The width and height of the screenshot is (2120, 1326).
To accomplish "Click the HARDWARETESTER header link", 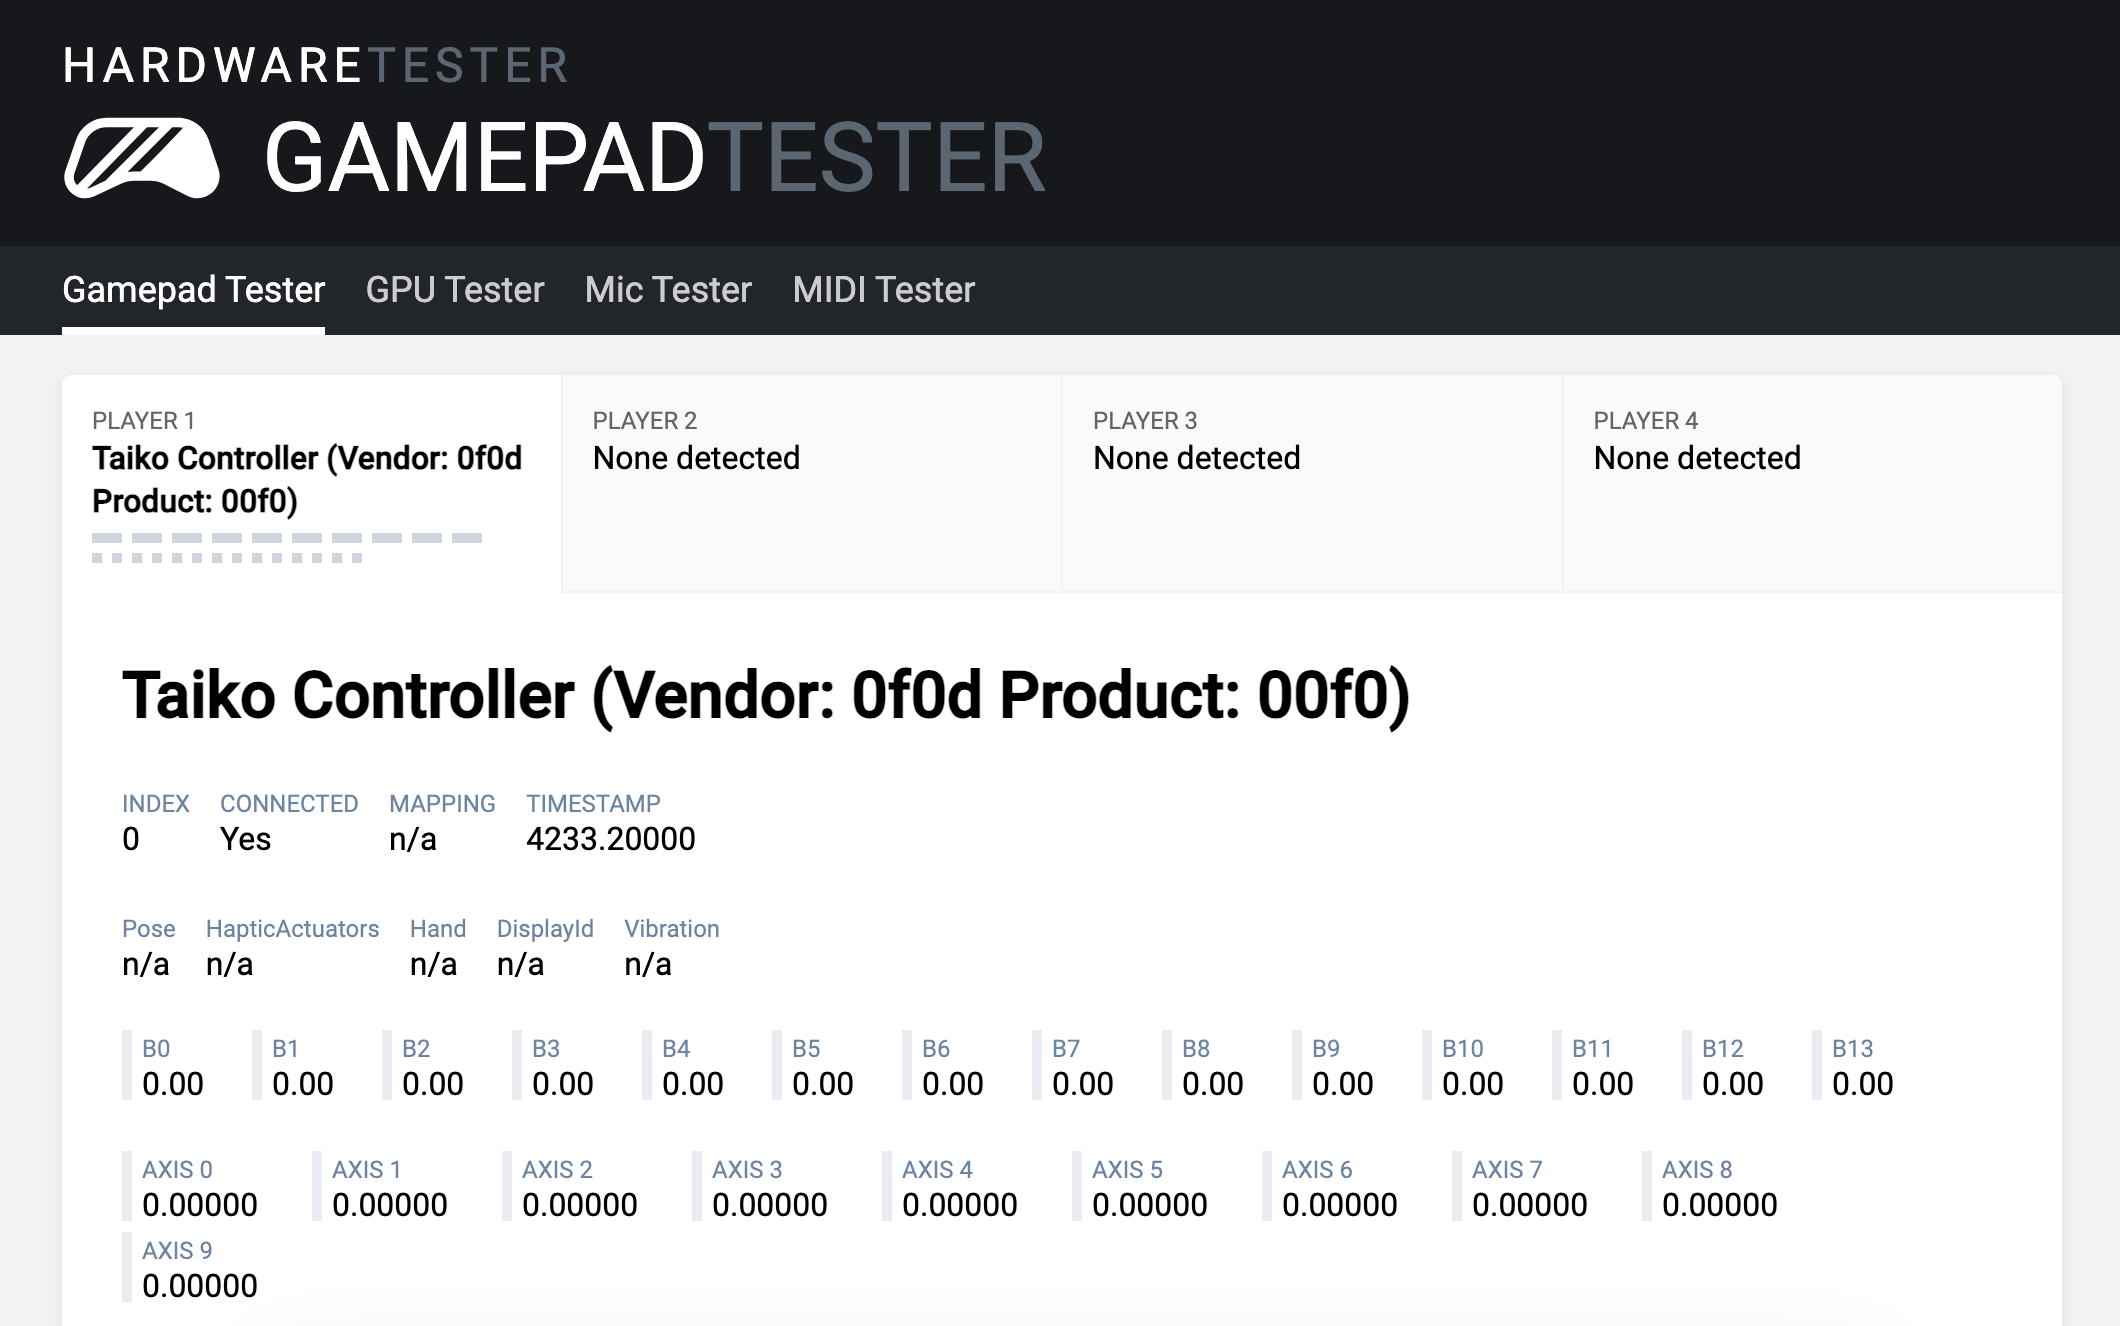I will click(315, 66).
